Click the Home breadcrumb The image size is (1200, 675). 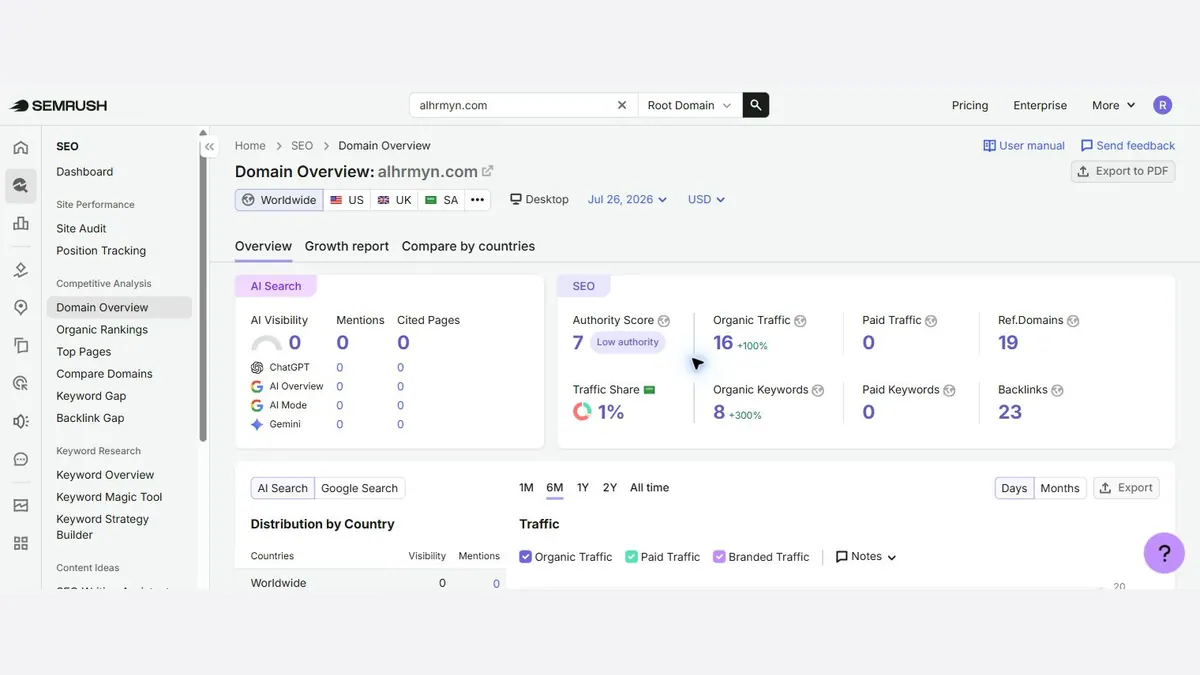(250, 146)
